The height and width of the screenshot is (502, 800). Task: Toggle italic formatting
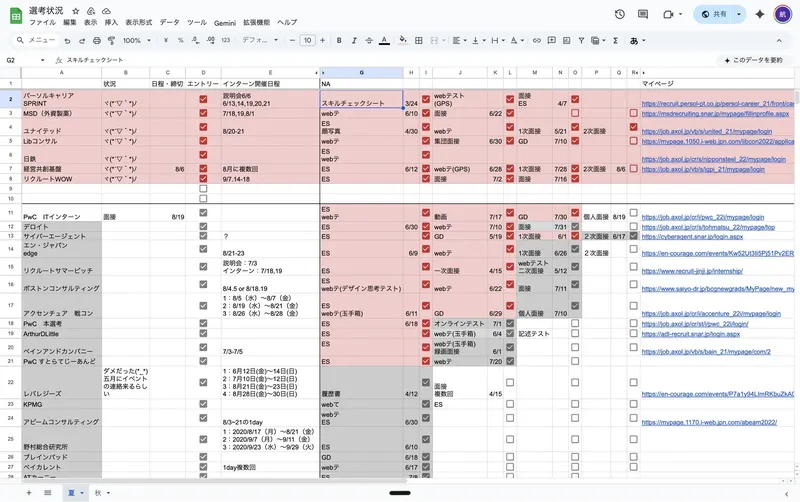(x=354, y=40)
